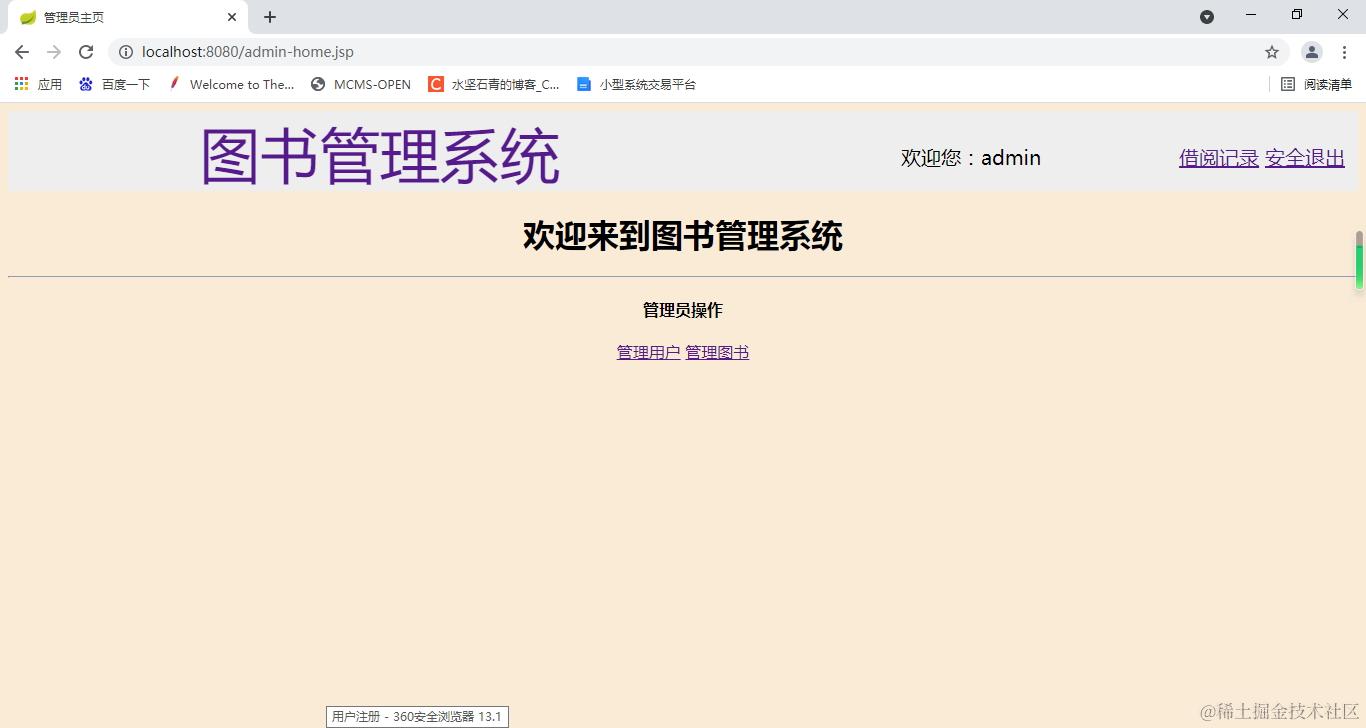Click the bookmark star in address bar
Viewport: 1366px width, 728px height.
click(1271, 51)
